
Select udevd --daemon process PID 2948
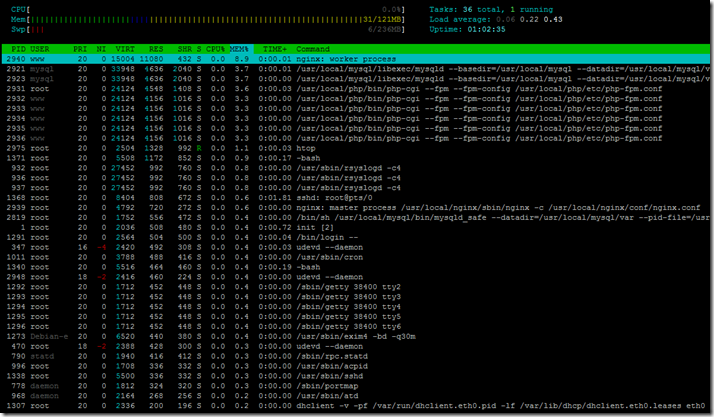356,277
